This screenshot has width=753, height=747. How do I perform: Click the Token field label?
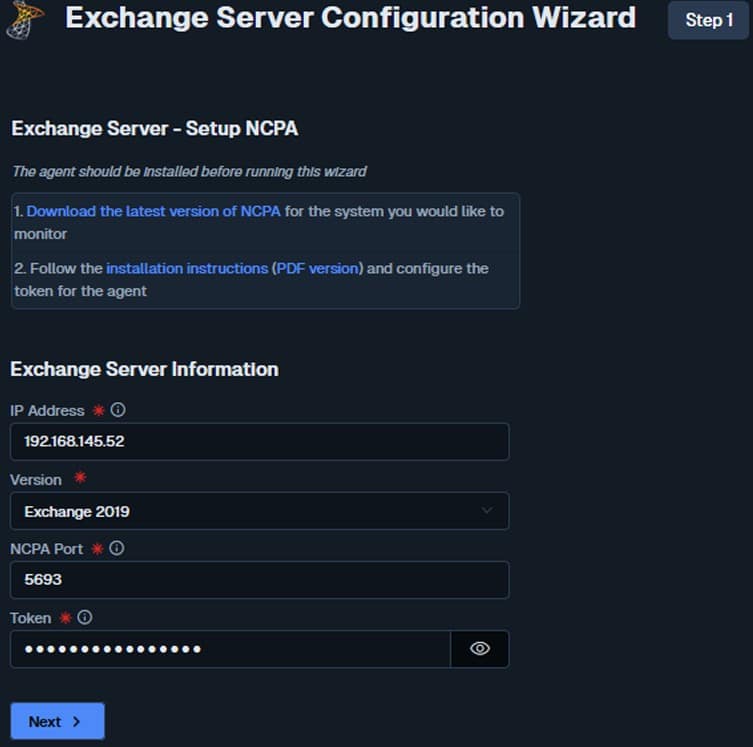(x=31, y=618)
